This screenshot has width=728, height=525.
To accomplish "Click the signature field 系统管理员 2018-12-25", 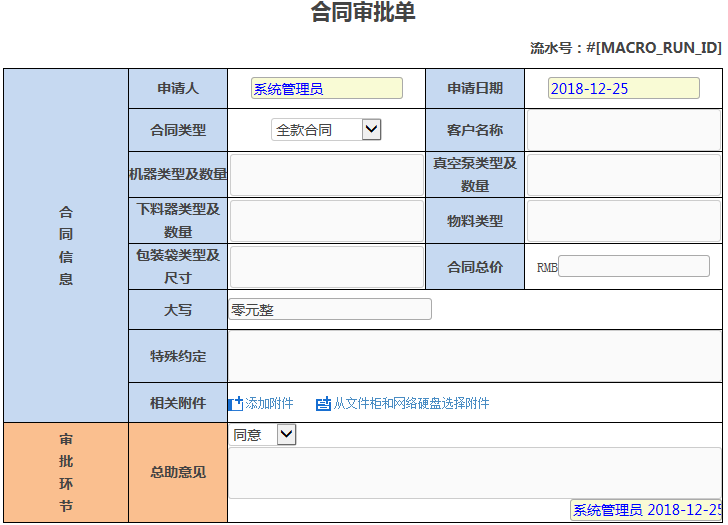I will pyautogui.click(x=646, y=510).
